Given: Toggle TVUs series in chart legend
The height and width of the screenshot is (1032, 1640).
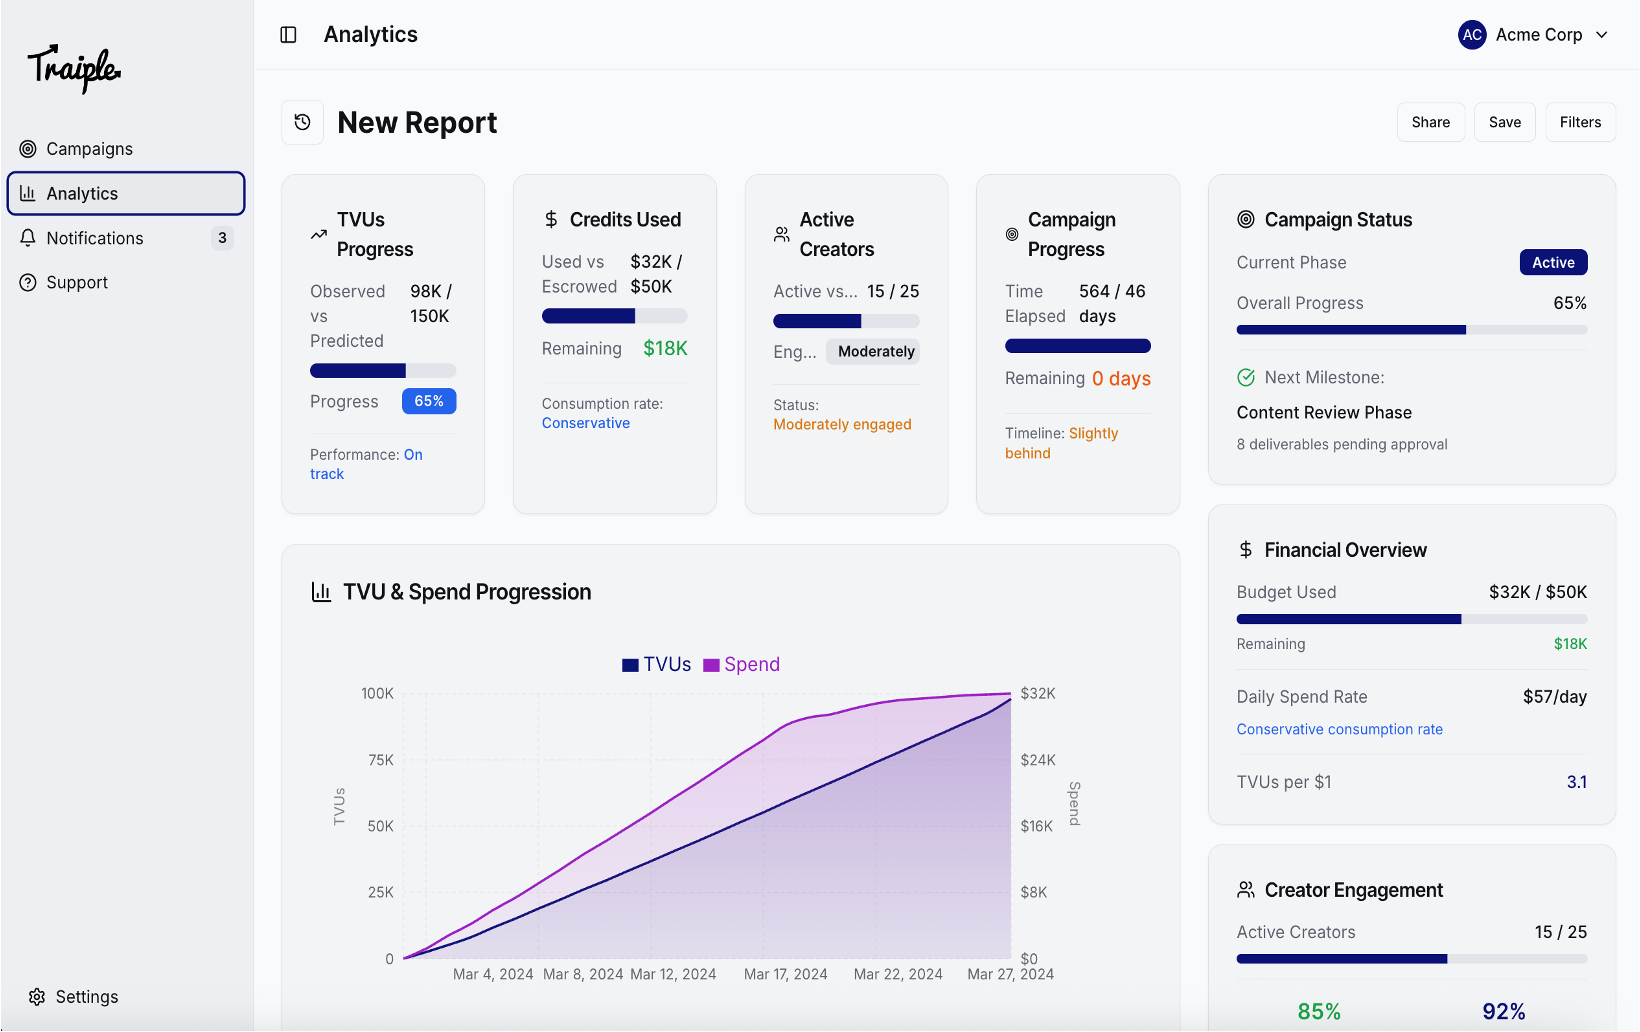Looking at the screenshot, I should click(x=657, y=665).
